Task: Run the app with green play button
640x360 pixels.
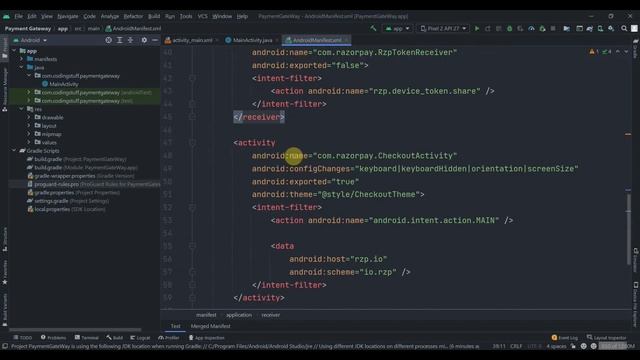Action: (x=477, y=29)
